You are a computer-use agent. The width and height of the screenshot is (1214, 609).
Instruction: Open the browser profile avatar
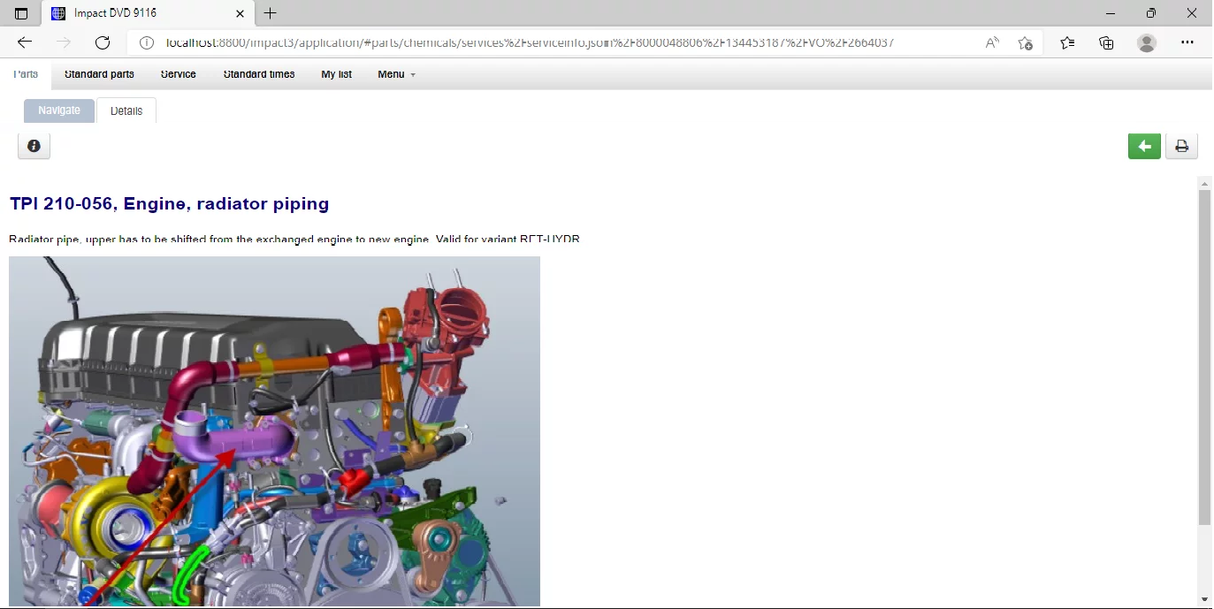click(x=1147, y=43)
